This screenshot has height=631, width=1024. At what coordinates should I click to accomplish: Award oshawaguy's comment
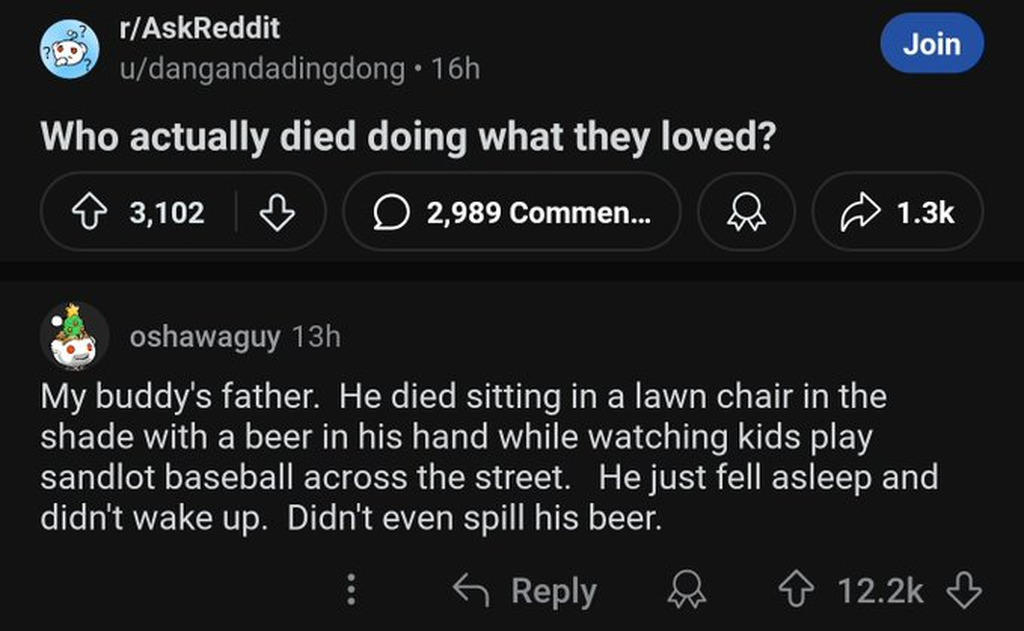pyautogui.click(x=687, y=590)
